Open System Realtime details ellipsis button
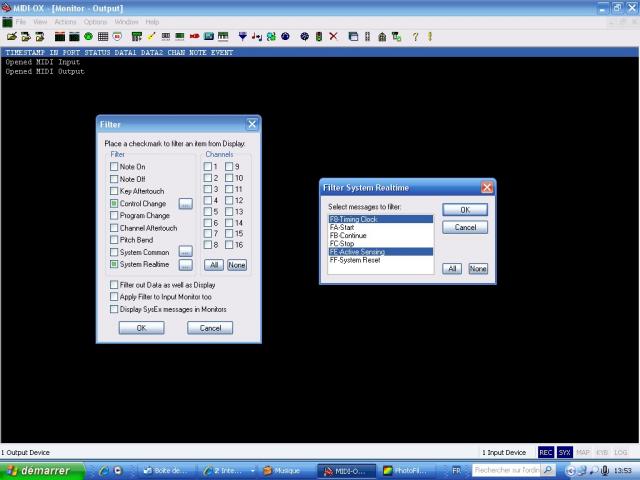Screen dimensions: 640x480 pos(186,265)
